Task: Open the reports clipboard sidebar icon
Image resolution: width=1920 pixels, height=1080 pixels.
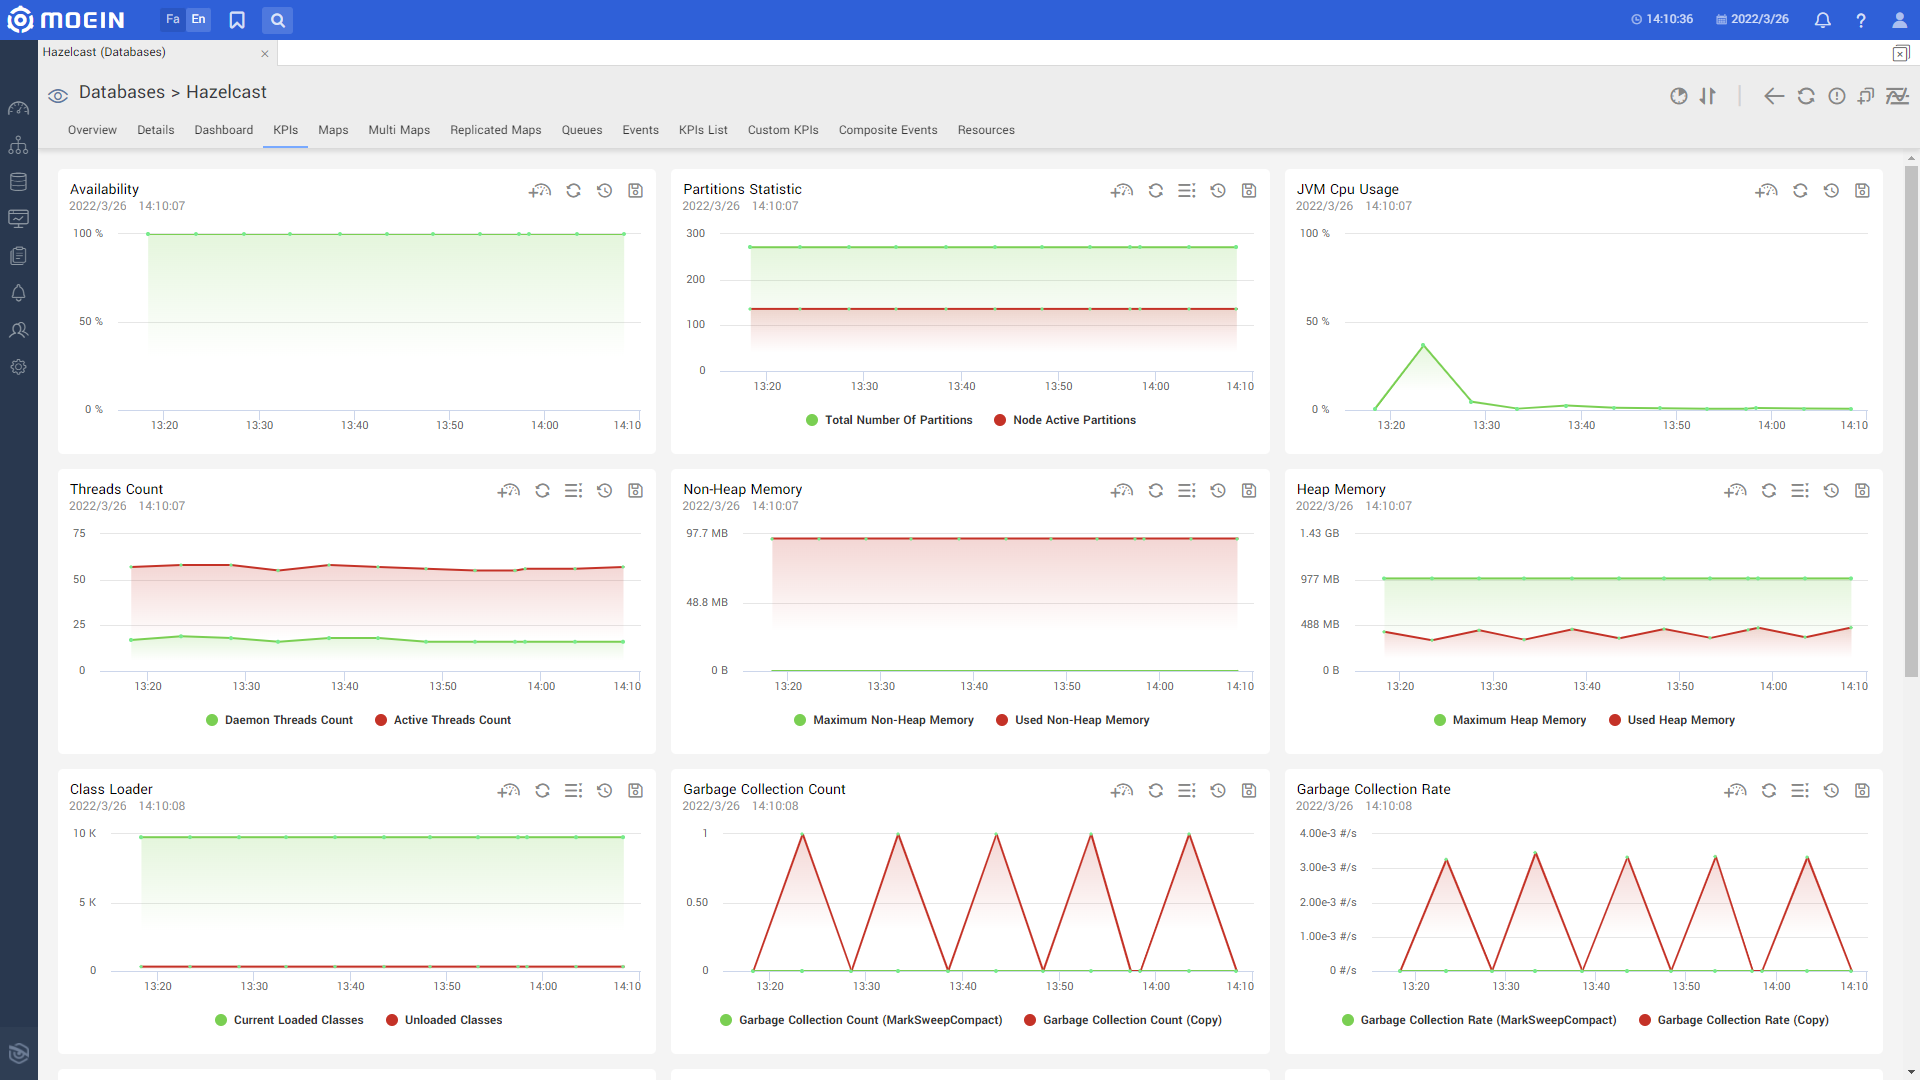Action: tap(18, 256)
